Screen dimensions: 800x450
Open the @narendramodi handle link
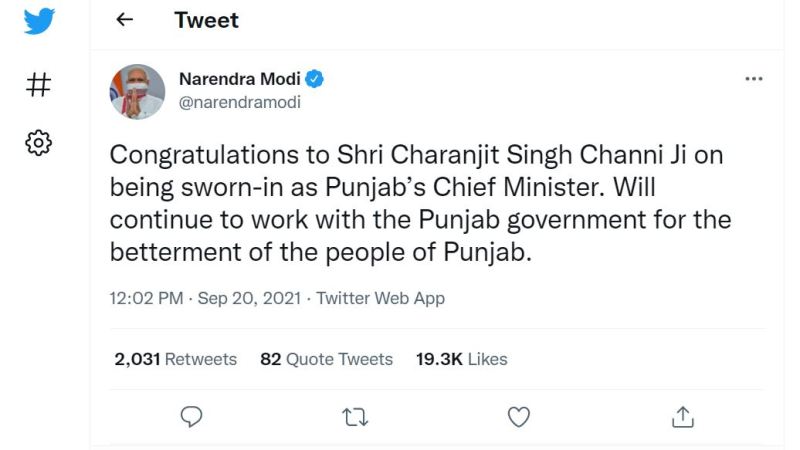tap(240, 103)
